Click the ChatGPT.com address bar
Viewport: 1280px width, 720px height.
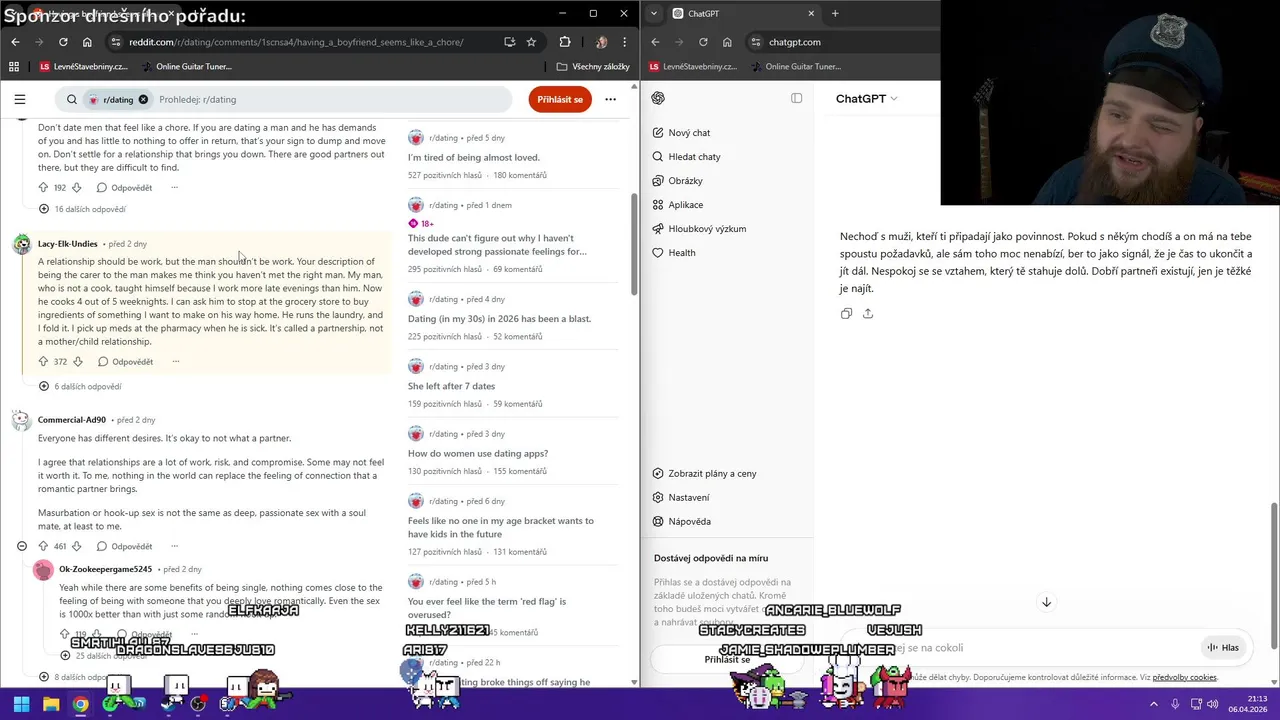point(795,42)
